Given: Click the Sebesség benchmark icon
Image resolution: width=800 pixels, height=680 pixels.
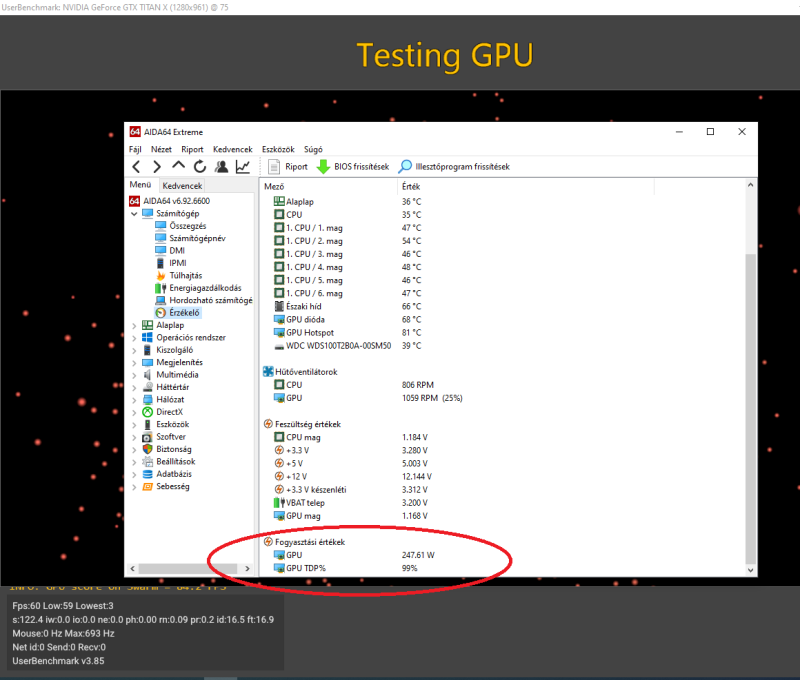Looking at the screenshot, I should coord(147,487).
